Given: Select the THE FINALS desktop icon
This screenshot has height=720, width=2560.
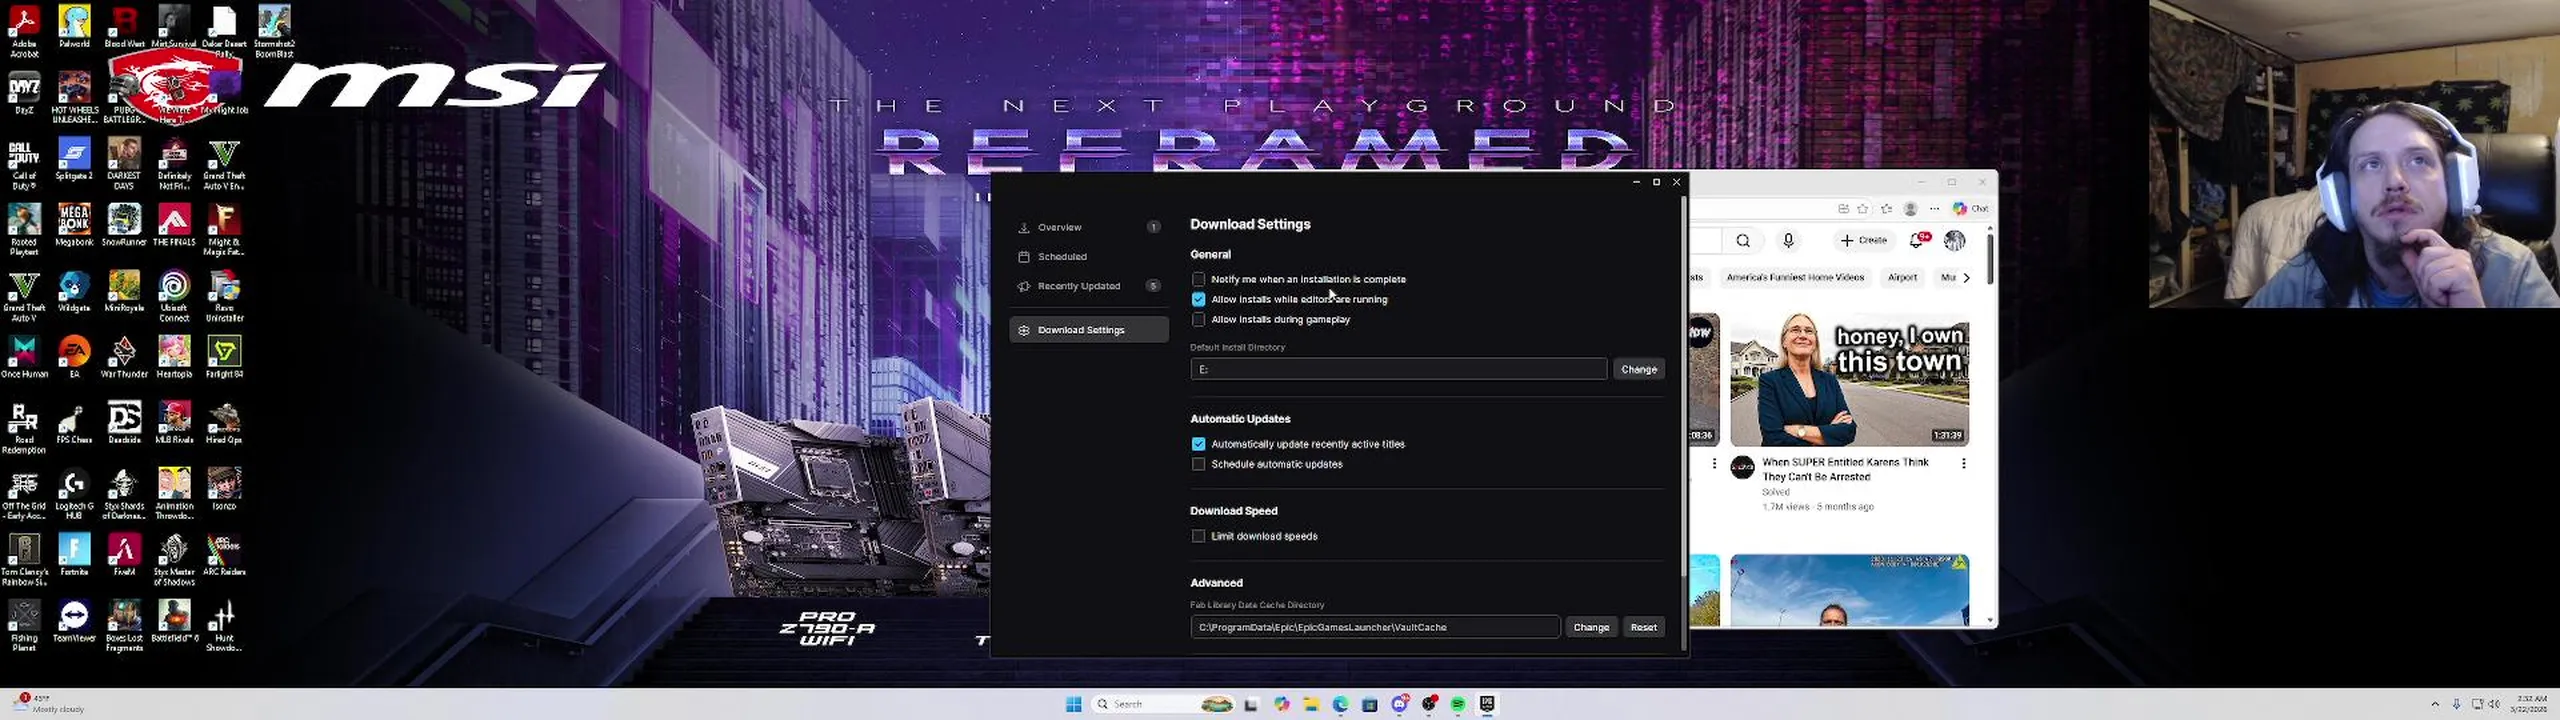Looking at the screenshot, I should click(174, 225).
